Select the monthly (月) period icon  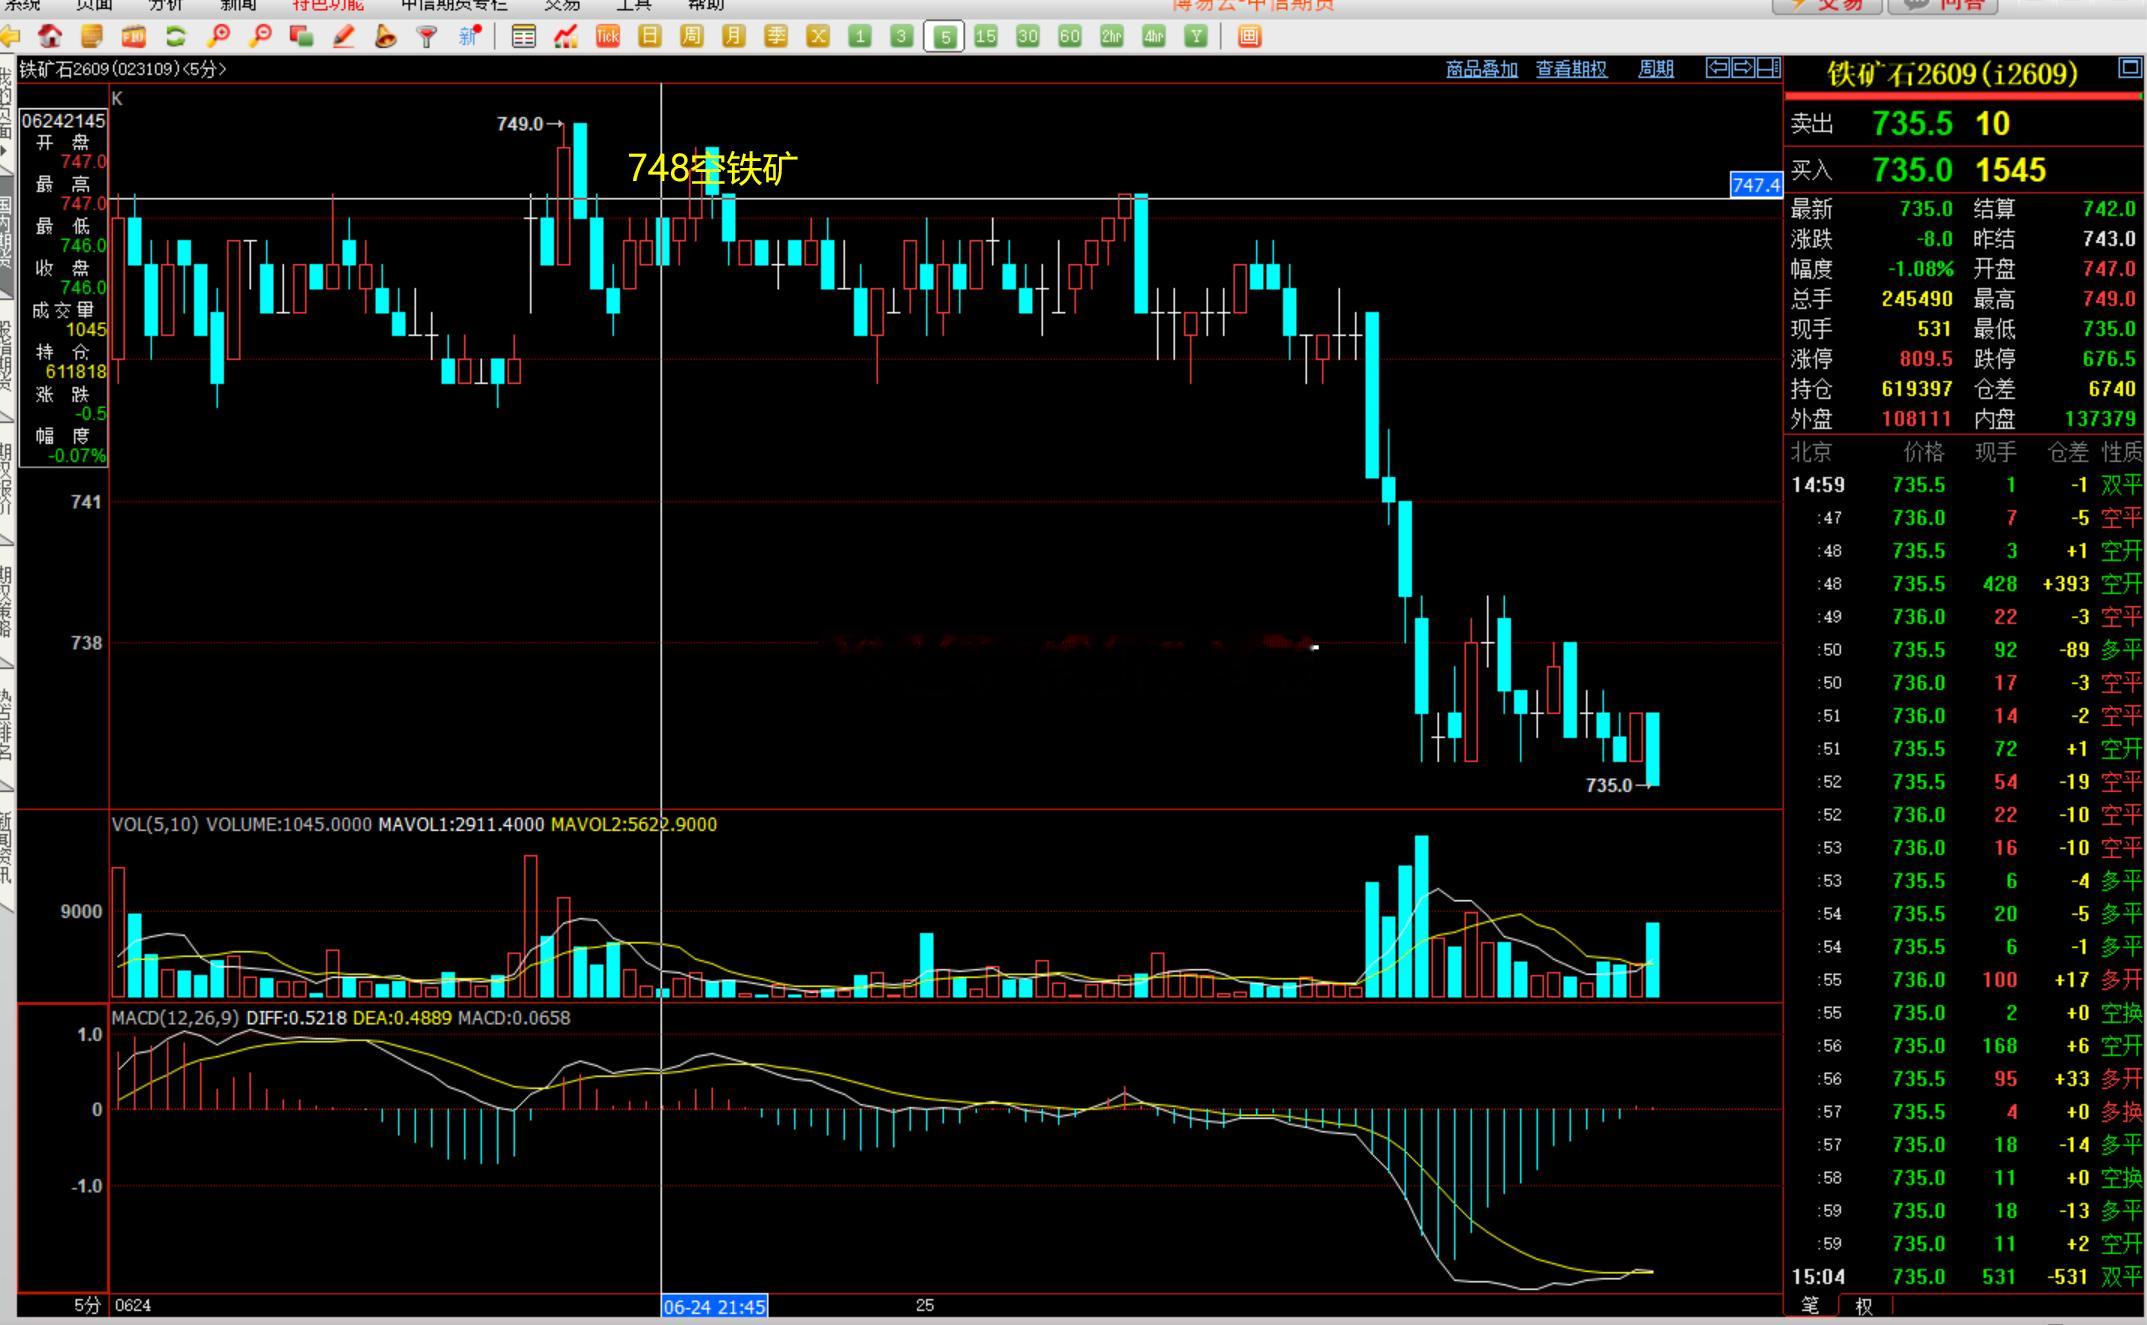733,37
